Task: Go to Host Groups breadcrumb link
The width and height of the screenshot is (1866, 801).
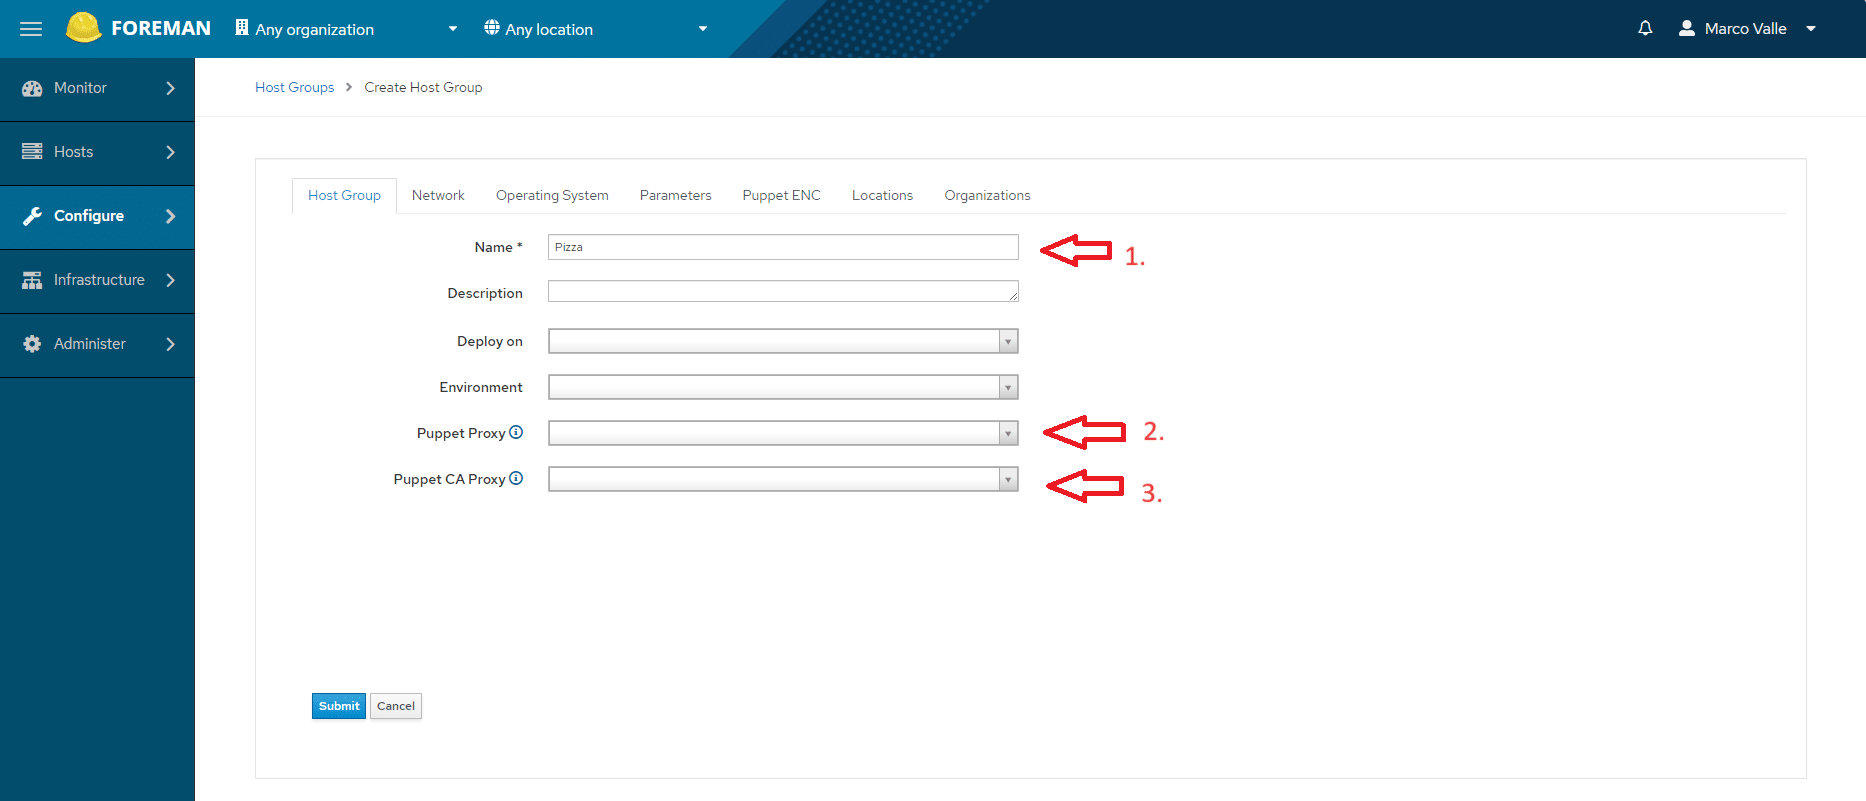Action: click(294, 87)
